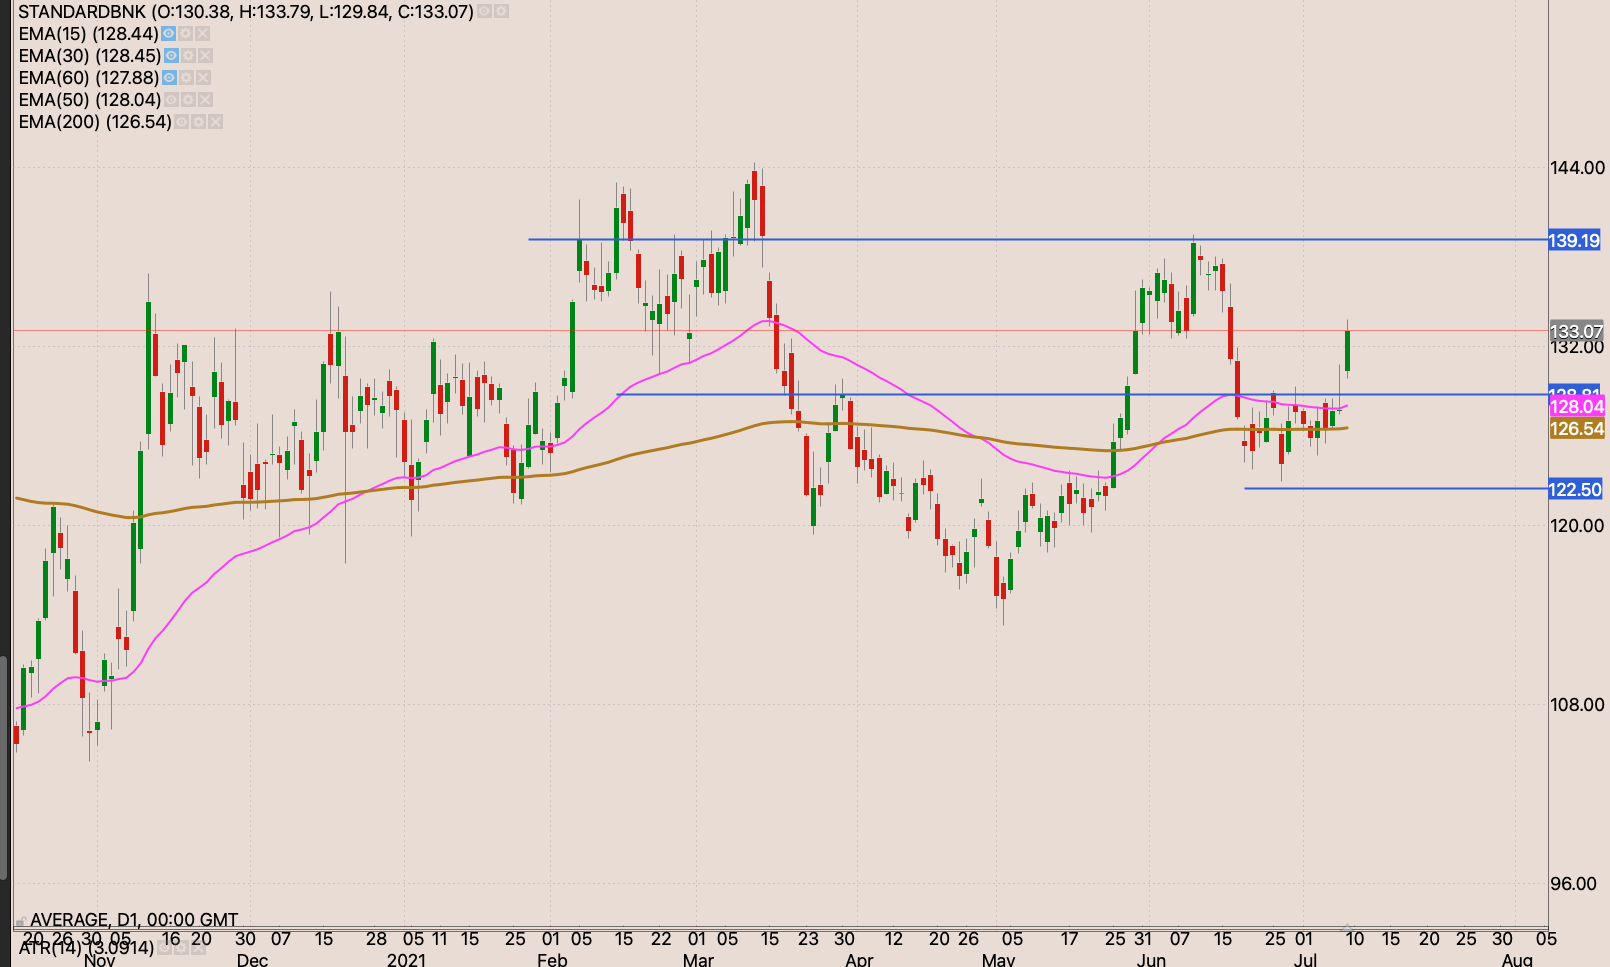Image resolution: width=1610 pixels, height=967 pixels.
Task: Click the brown 126.54 EMA price tag
Action: tap(1576, 429)
